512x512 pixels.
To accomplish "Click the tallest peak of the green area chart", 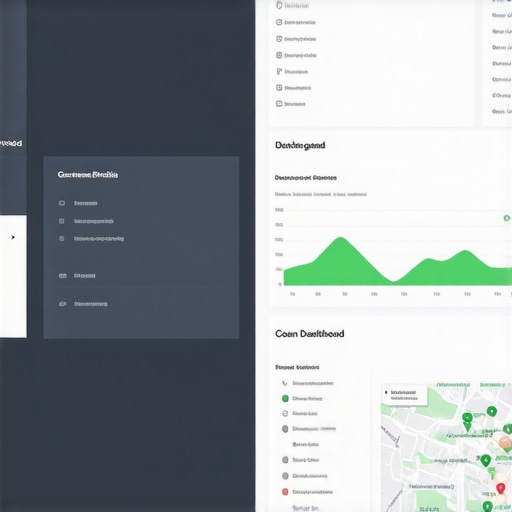I will coord(341,238).
